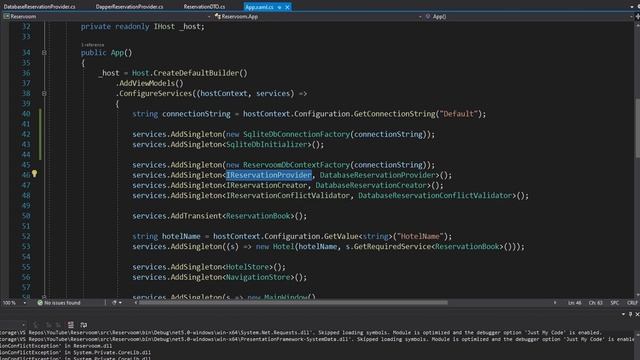Click DatabaseReservationCreator on line 47
This screenshot has height=360, width=640.
tap(371, 185)
